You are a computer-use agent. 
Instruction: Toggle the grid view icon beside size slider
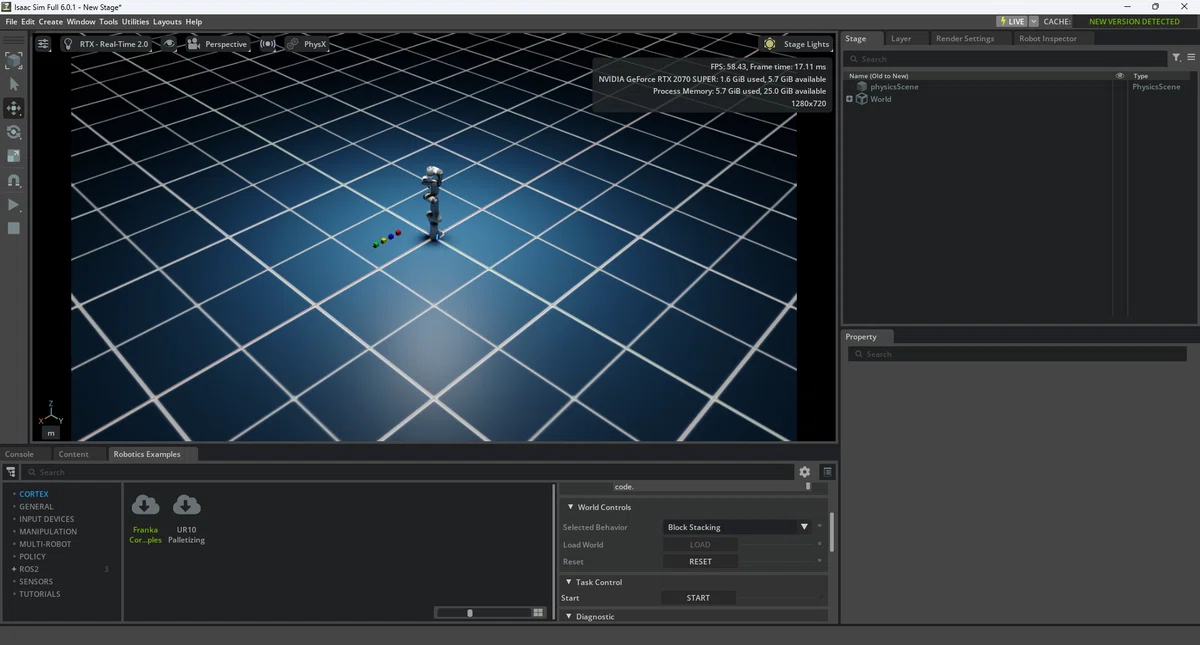[538, 612]
